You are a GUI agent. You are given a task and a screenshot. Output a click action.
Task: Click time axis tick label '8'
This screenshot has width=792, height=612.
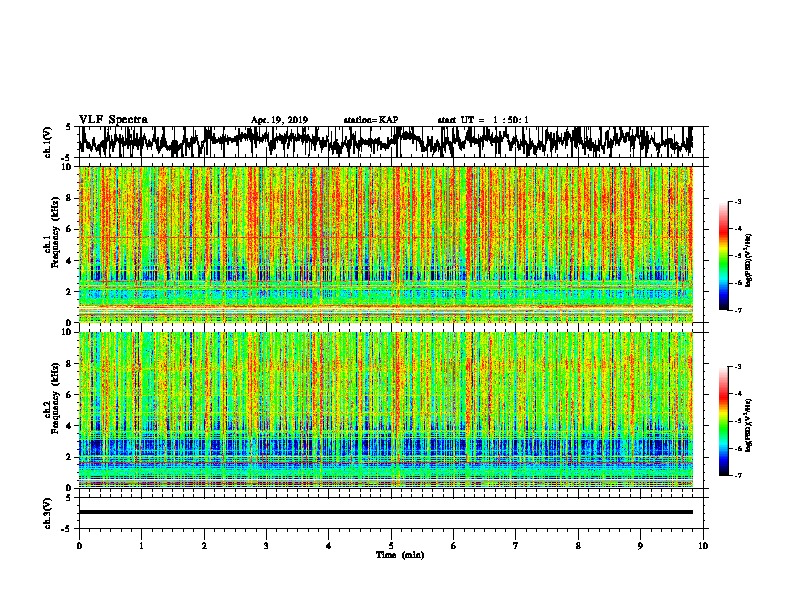pos(578,546)
